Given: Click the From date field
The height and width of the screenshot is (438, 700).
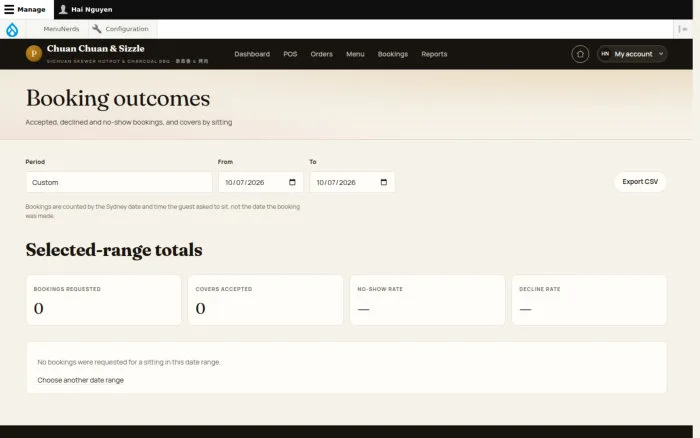Looking at the screenshot, I should [261, 182].
